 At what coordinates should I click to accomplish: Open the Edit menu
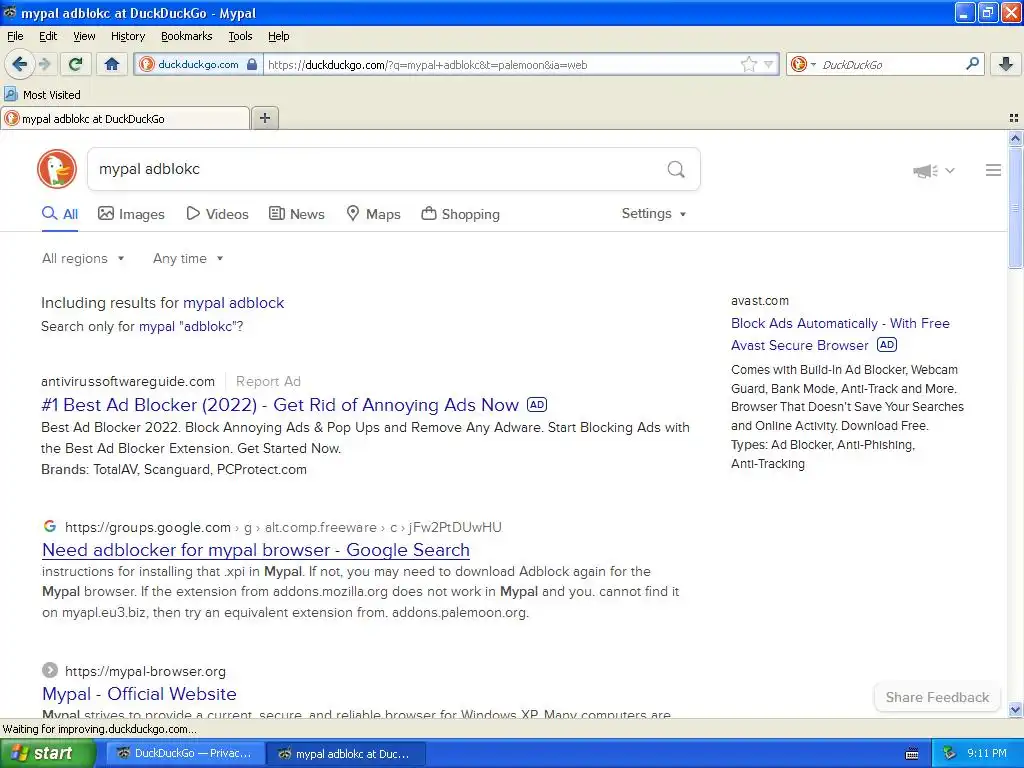coord(48,36)
